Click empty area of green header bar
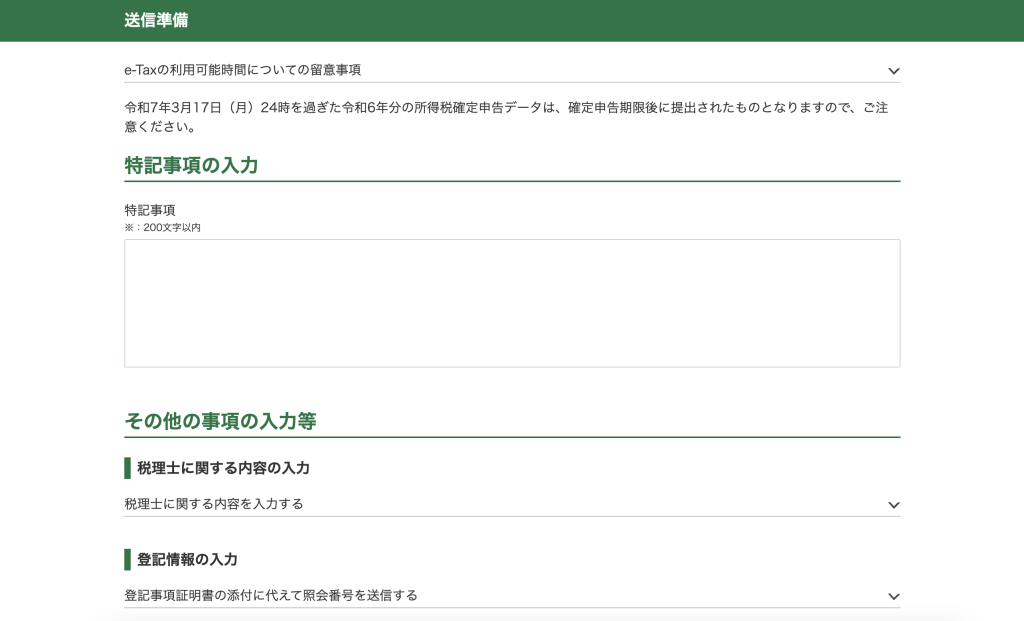This screenshot has width=1024, height=621. coord(600,20)
